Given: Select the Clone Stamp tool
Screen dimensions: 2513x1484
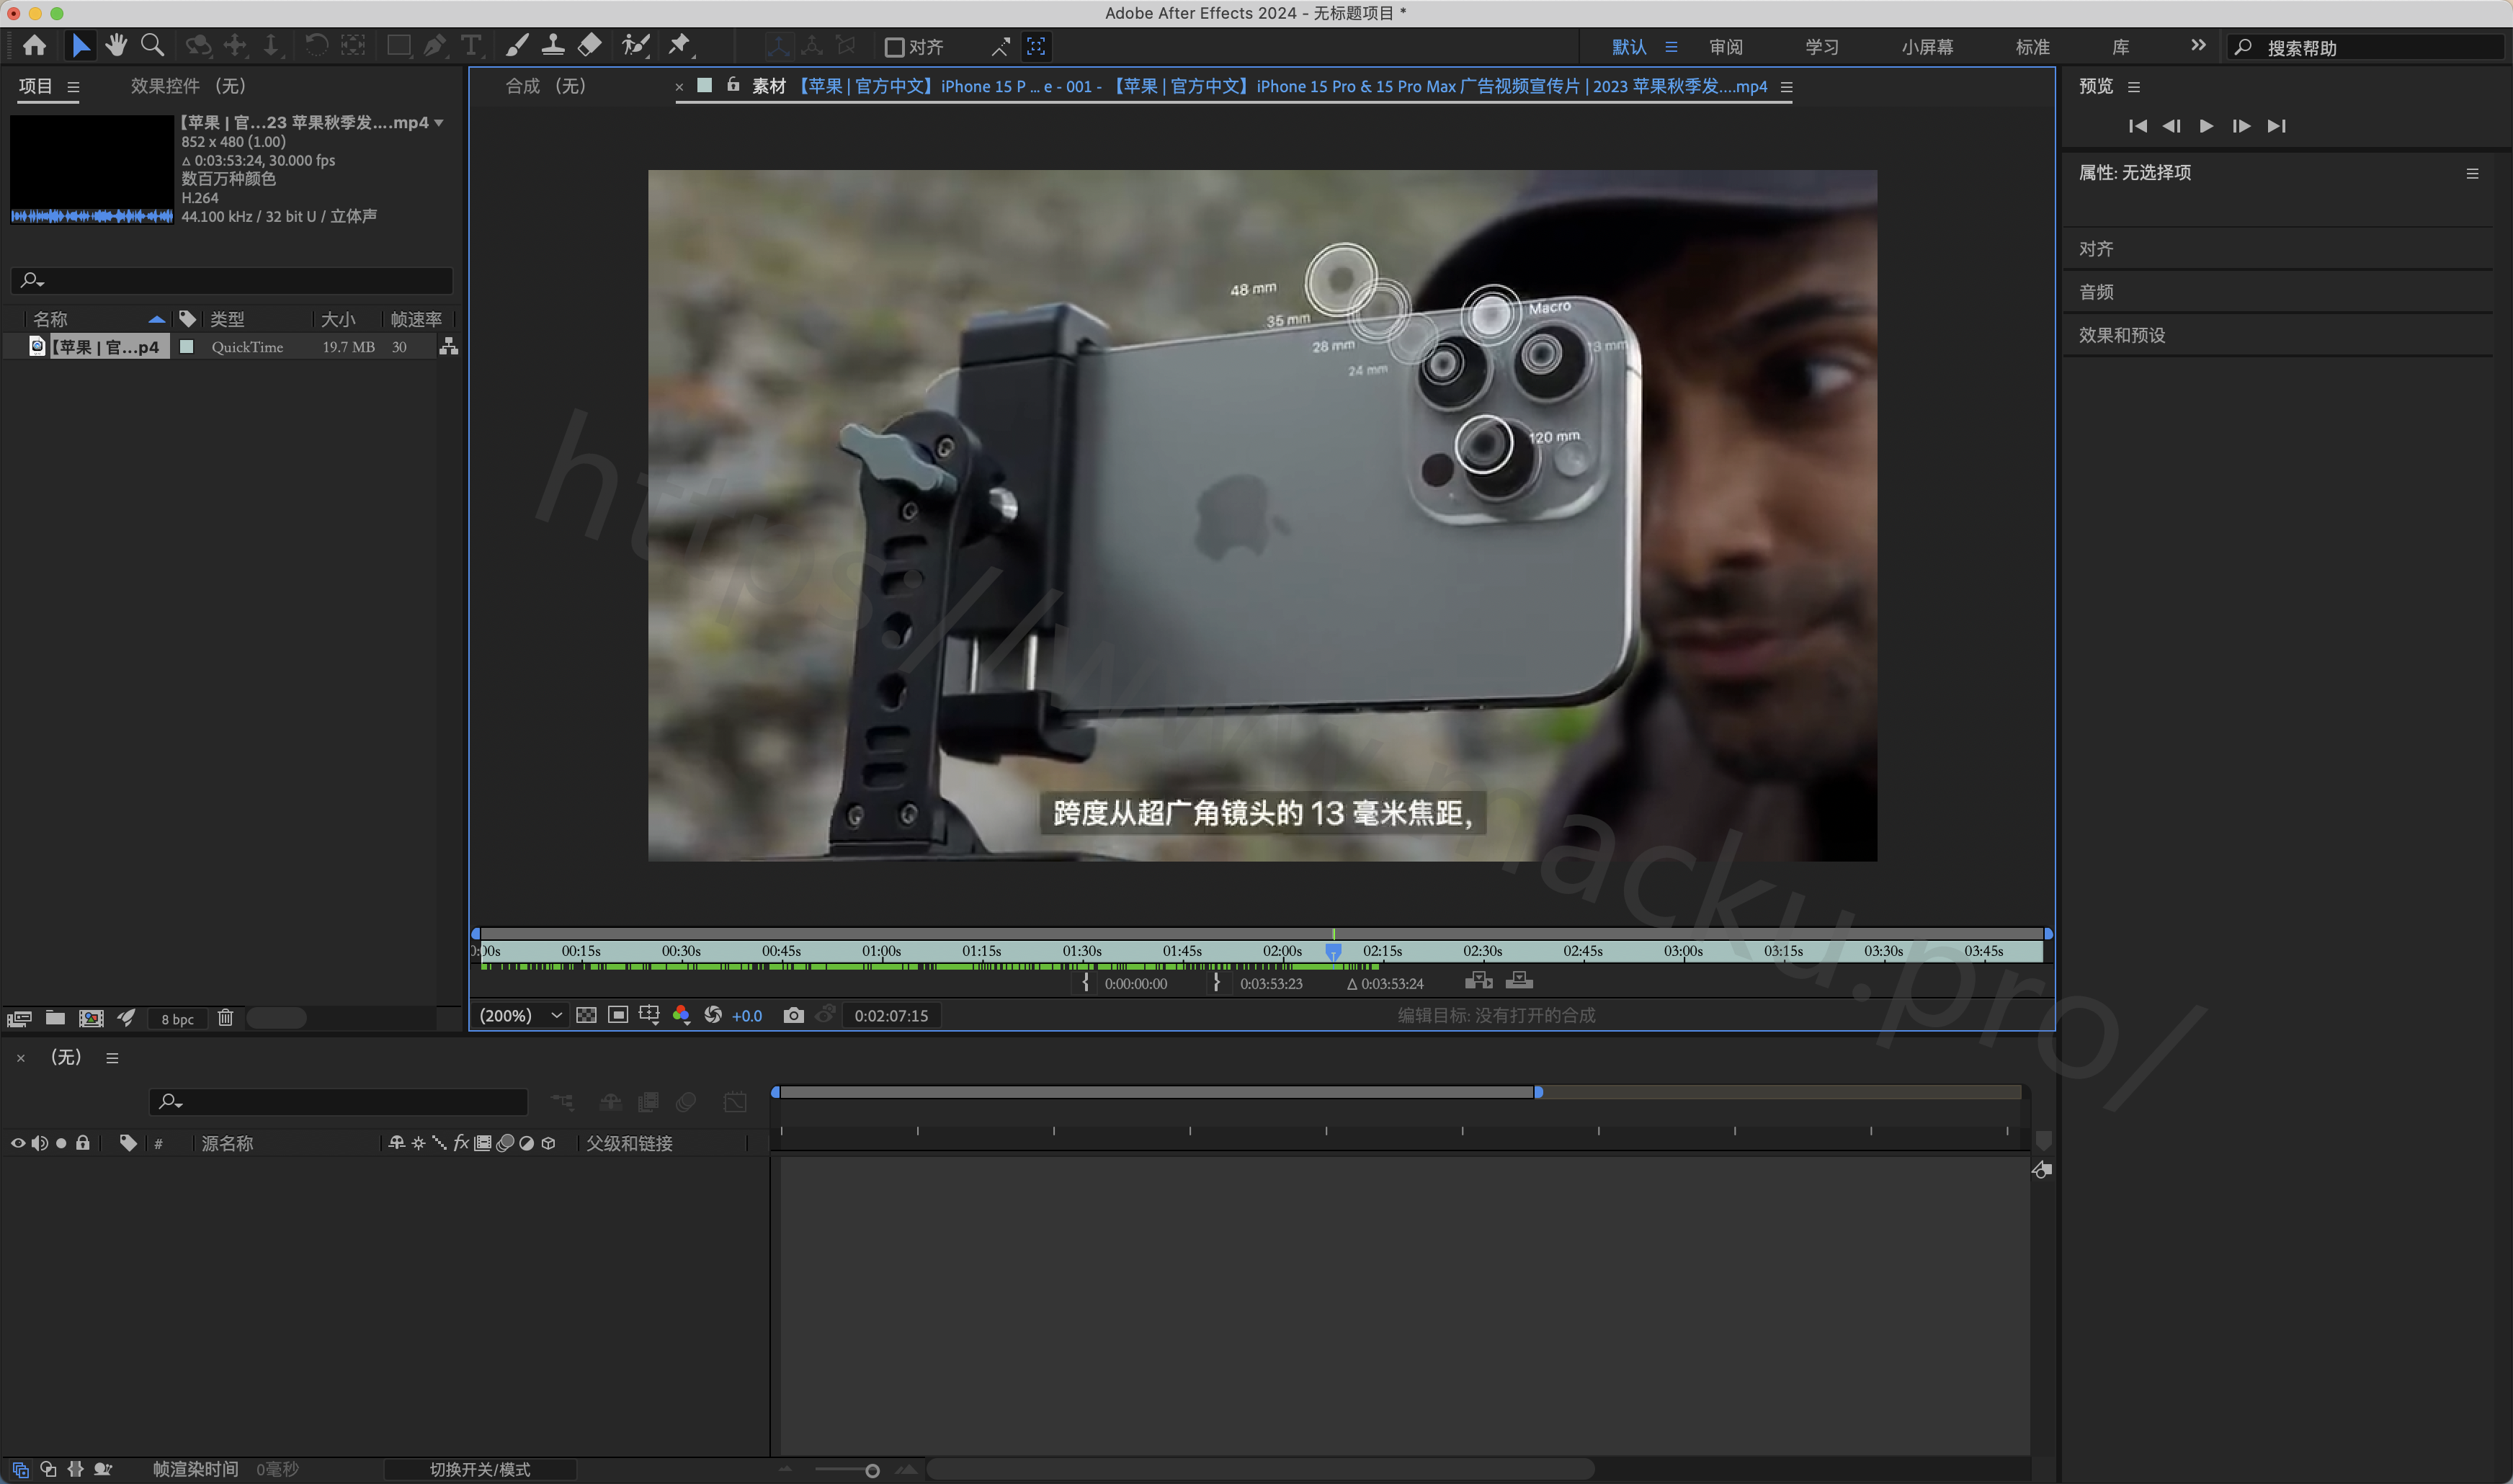Looking at the screenshot, I should 552,45.
